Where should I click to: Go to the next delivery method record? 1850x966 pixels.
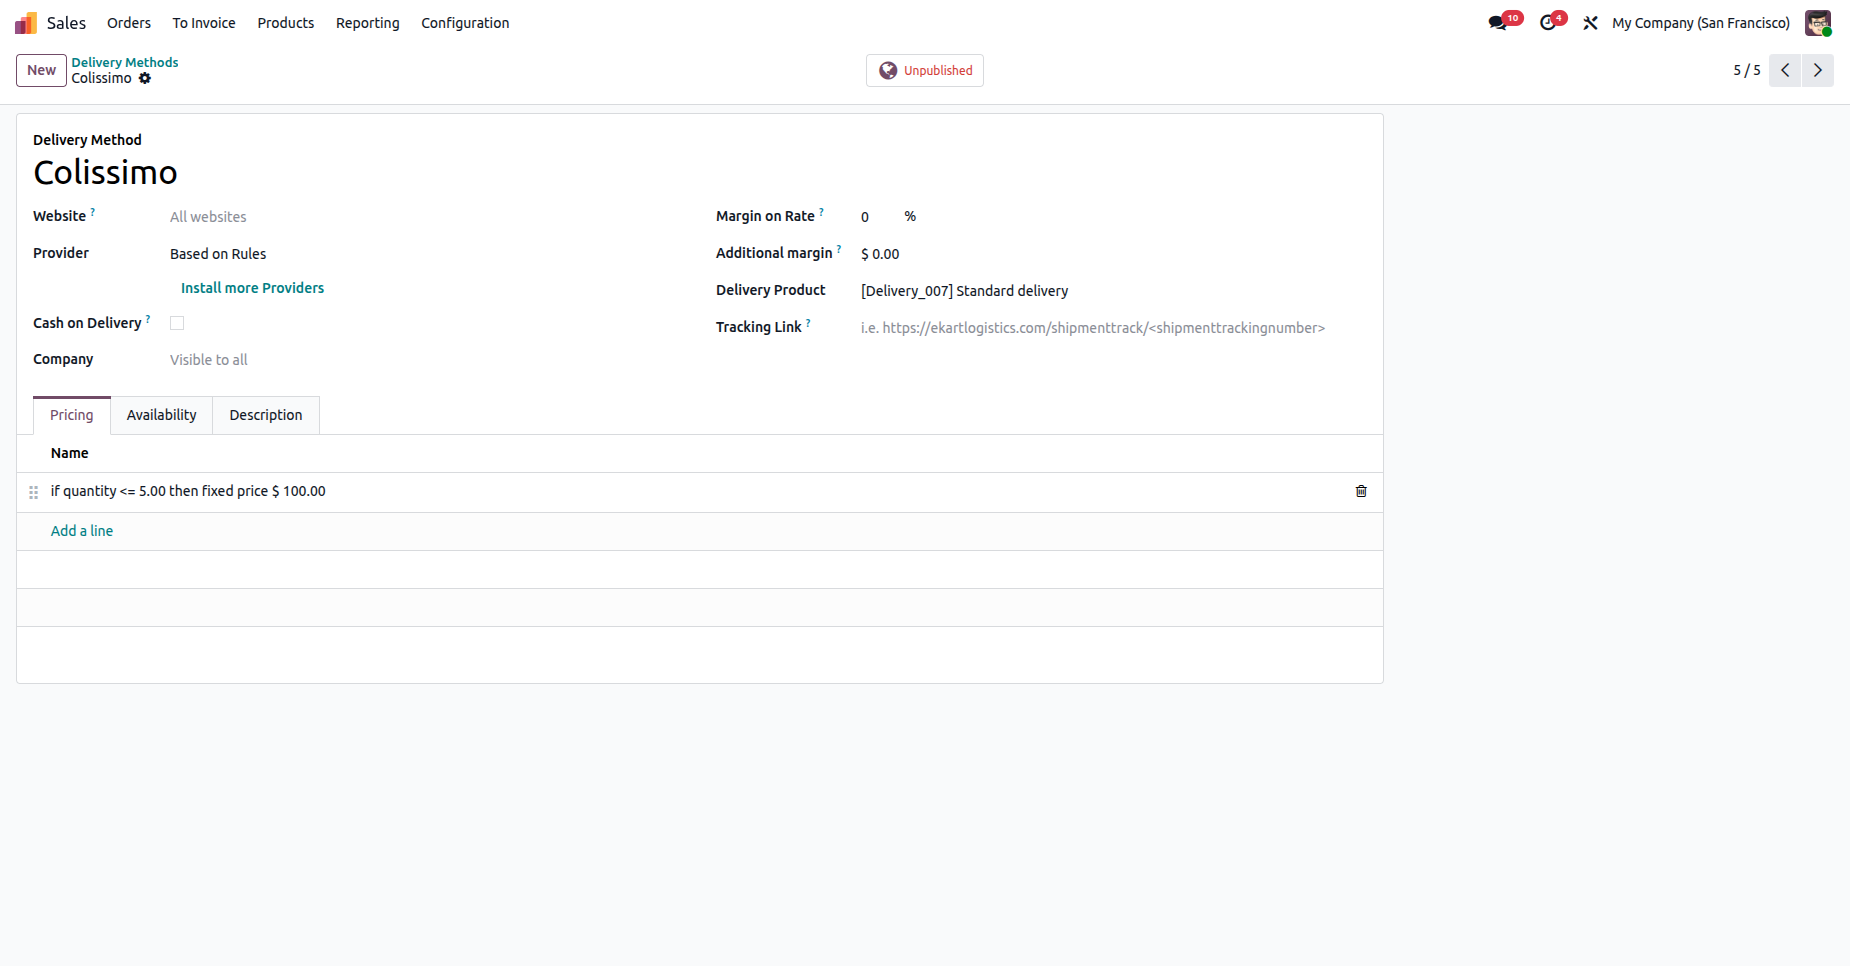[1818, 70]
